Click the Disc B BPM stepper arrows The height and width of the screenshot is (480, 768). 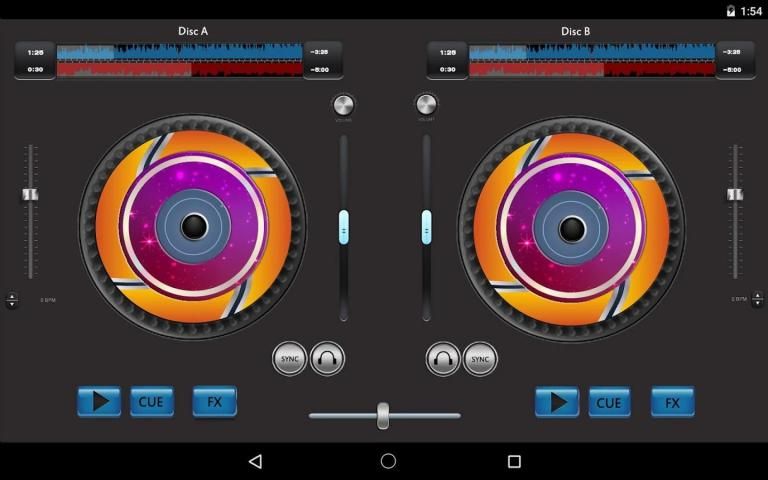click(756, 300)
